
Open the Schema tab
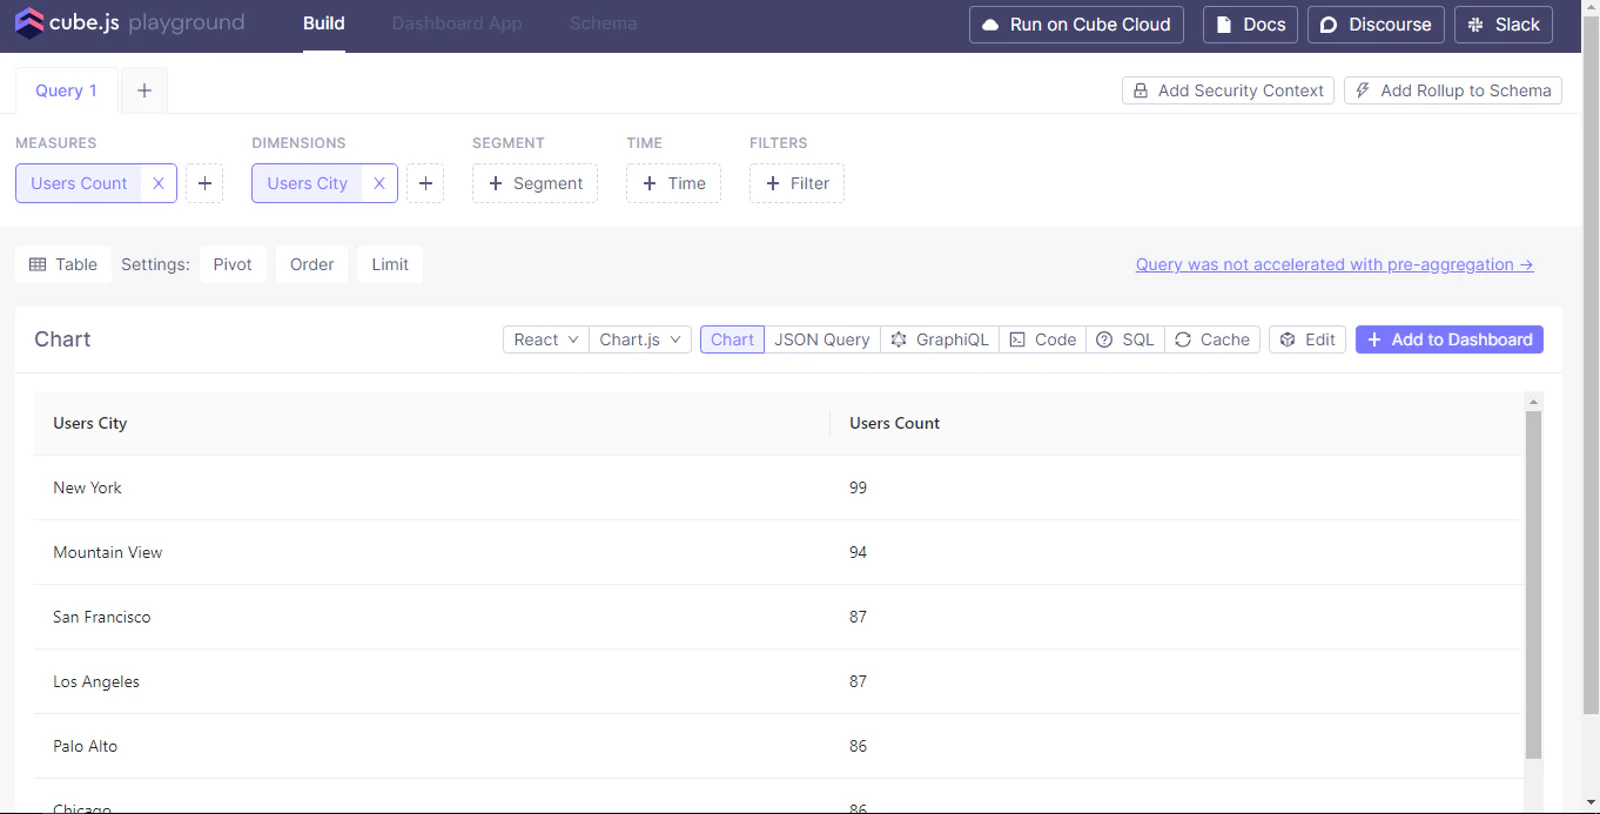[x=603, y=24]
